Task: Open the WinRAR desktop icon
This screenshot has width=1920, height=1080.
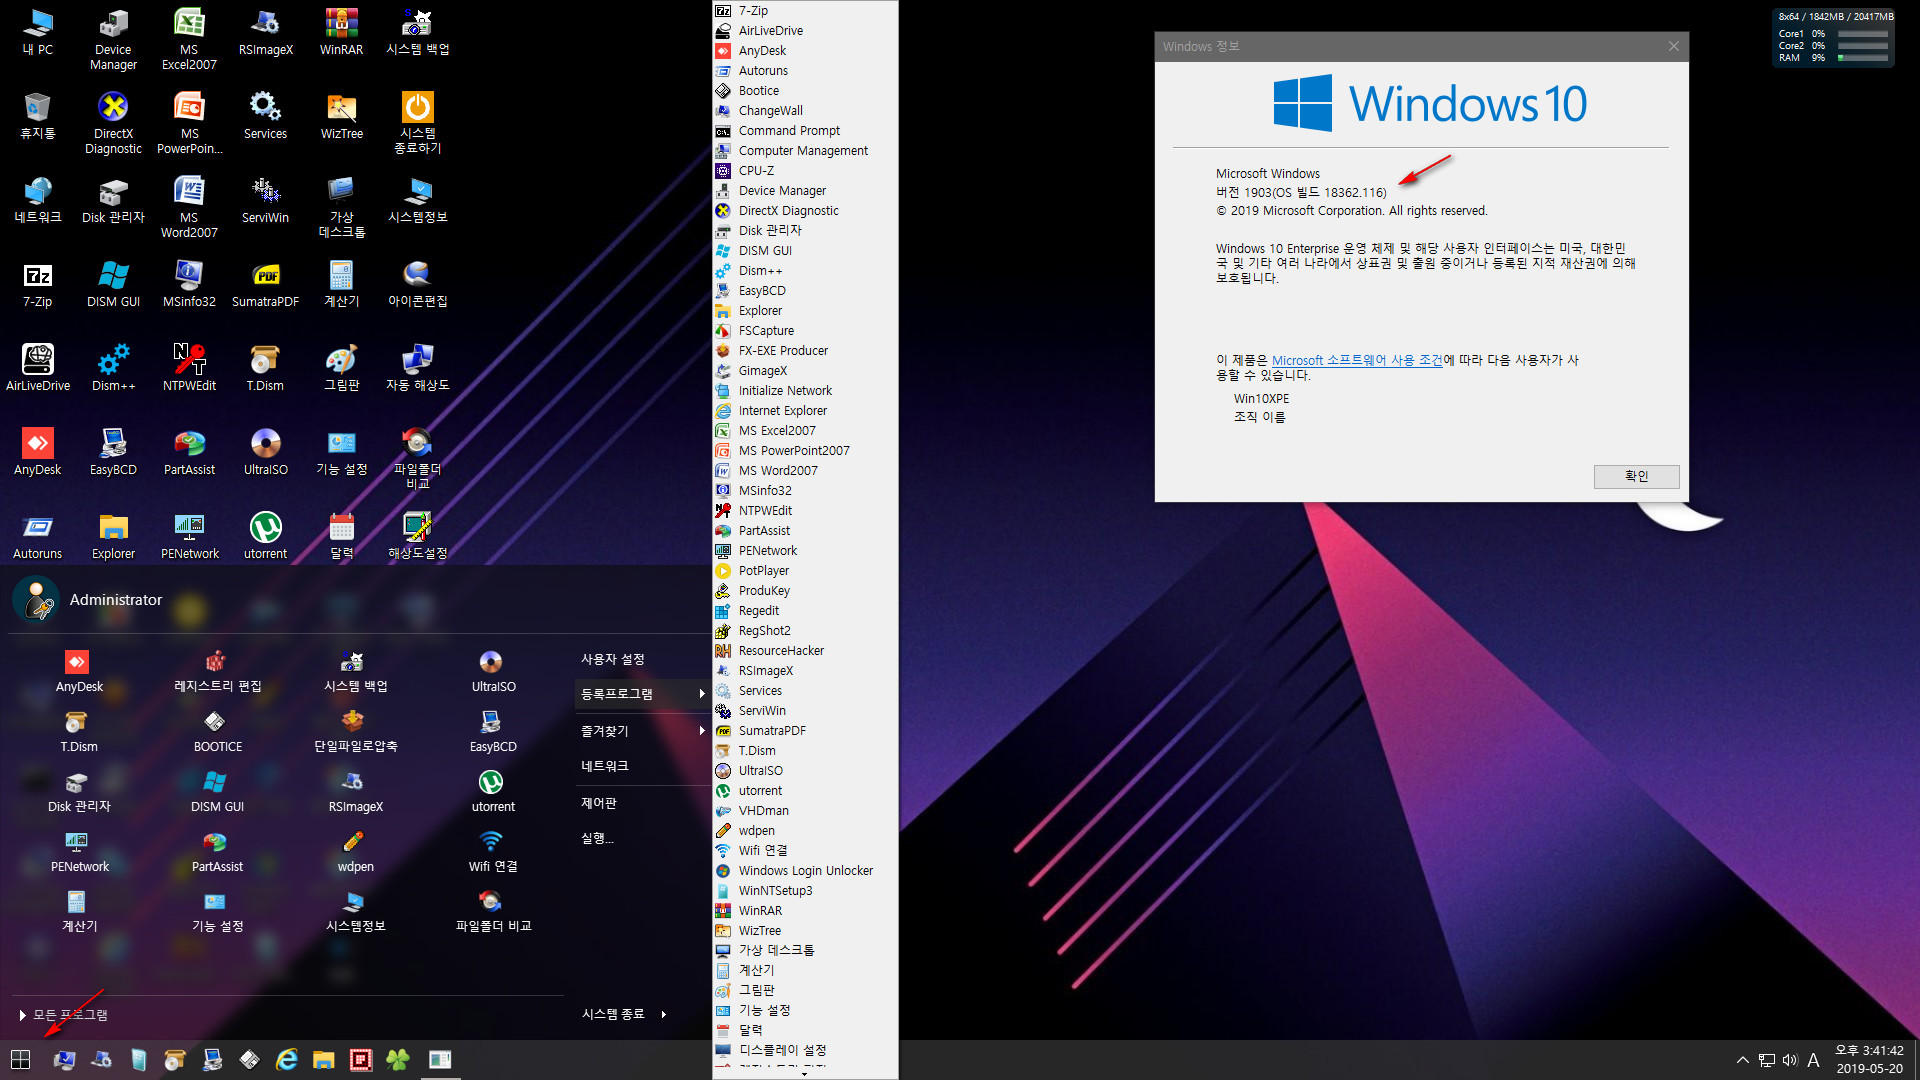Action: 341,32
